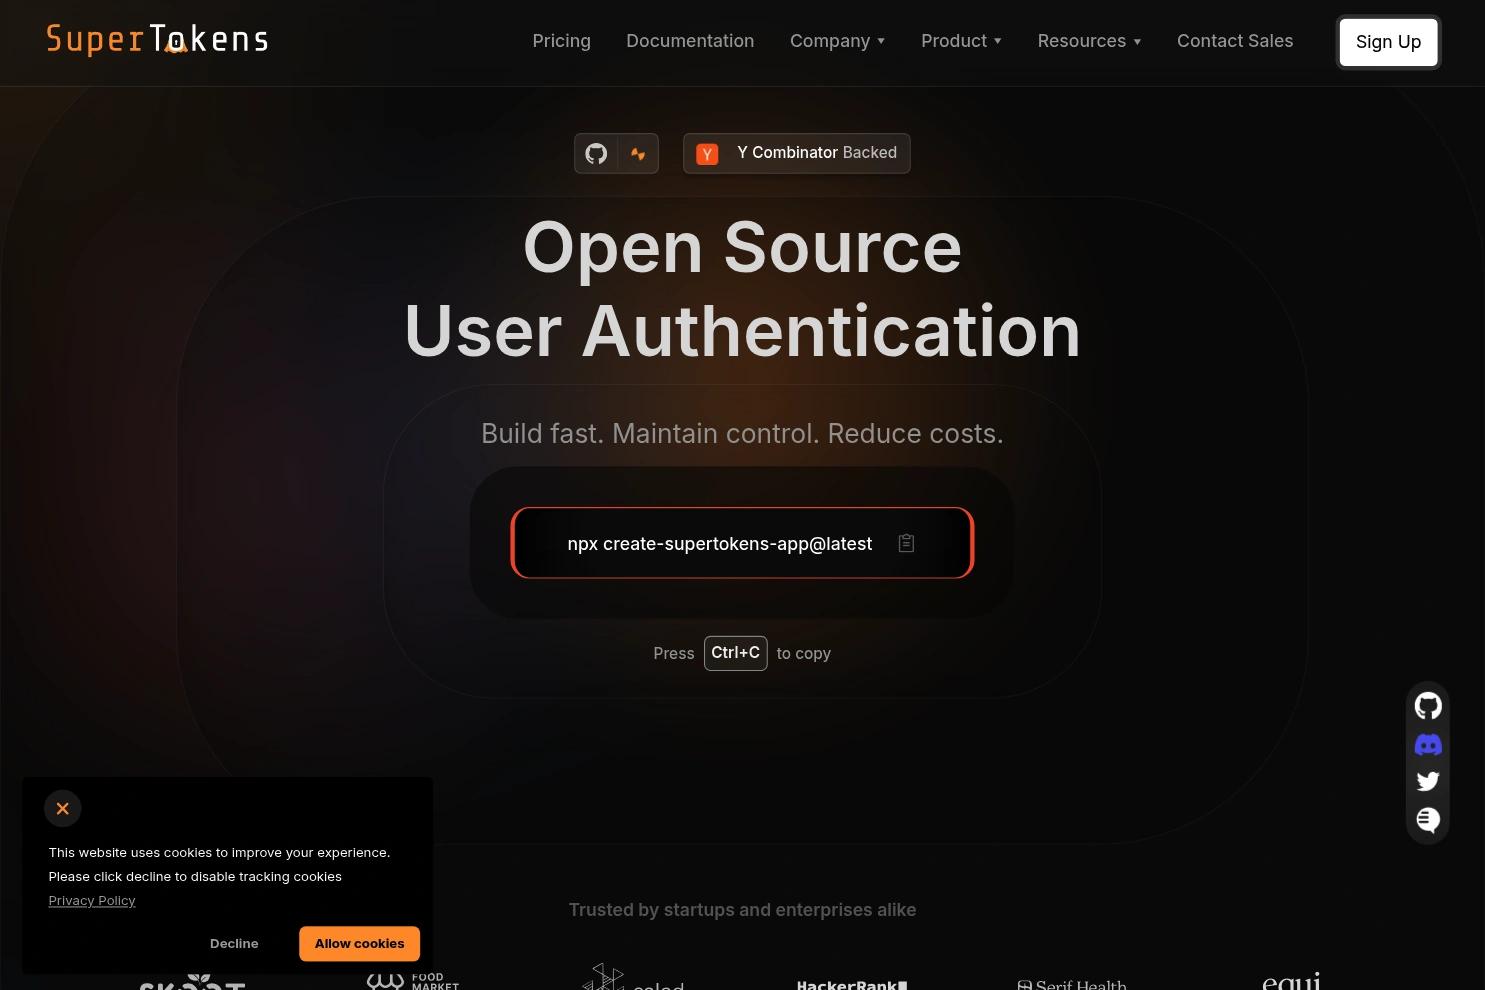
Task: Select Contact Sales in the navigation bar
Action: pyautogui.click(x=1235, y=41)
